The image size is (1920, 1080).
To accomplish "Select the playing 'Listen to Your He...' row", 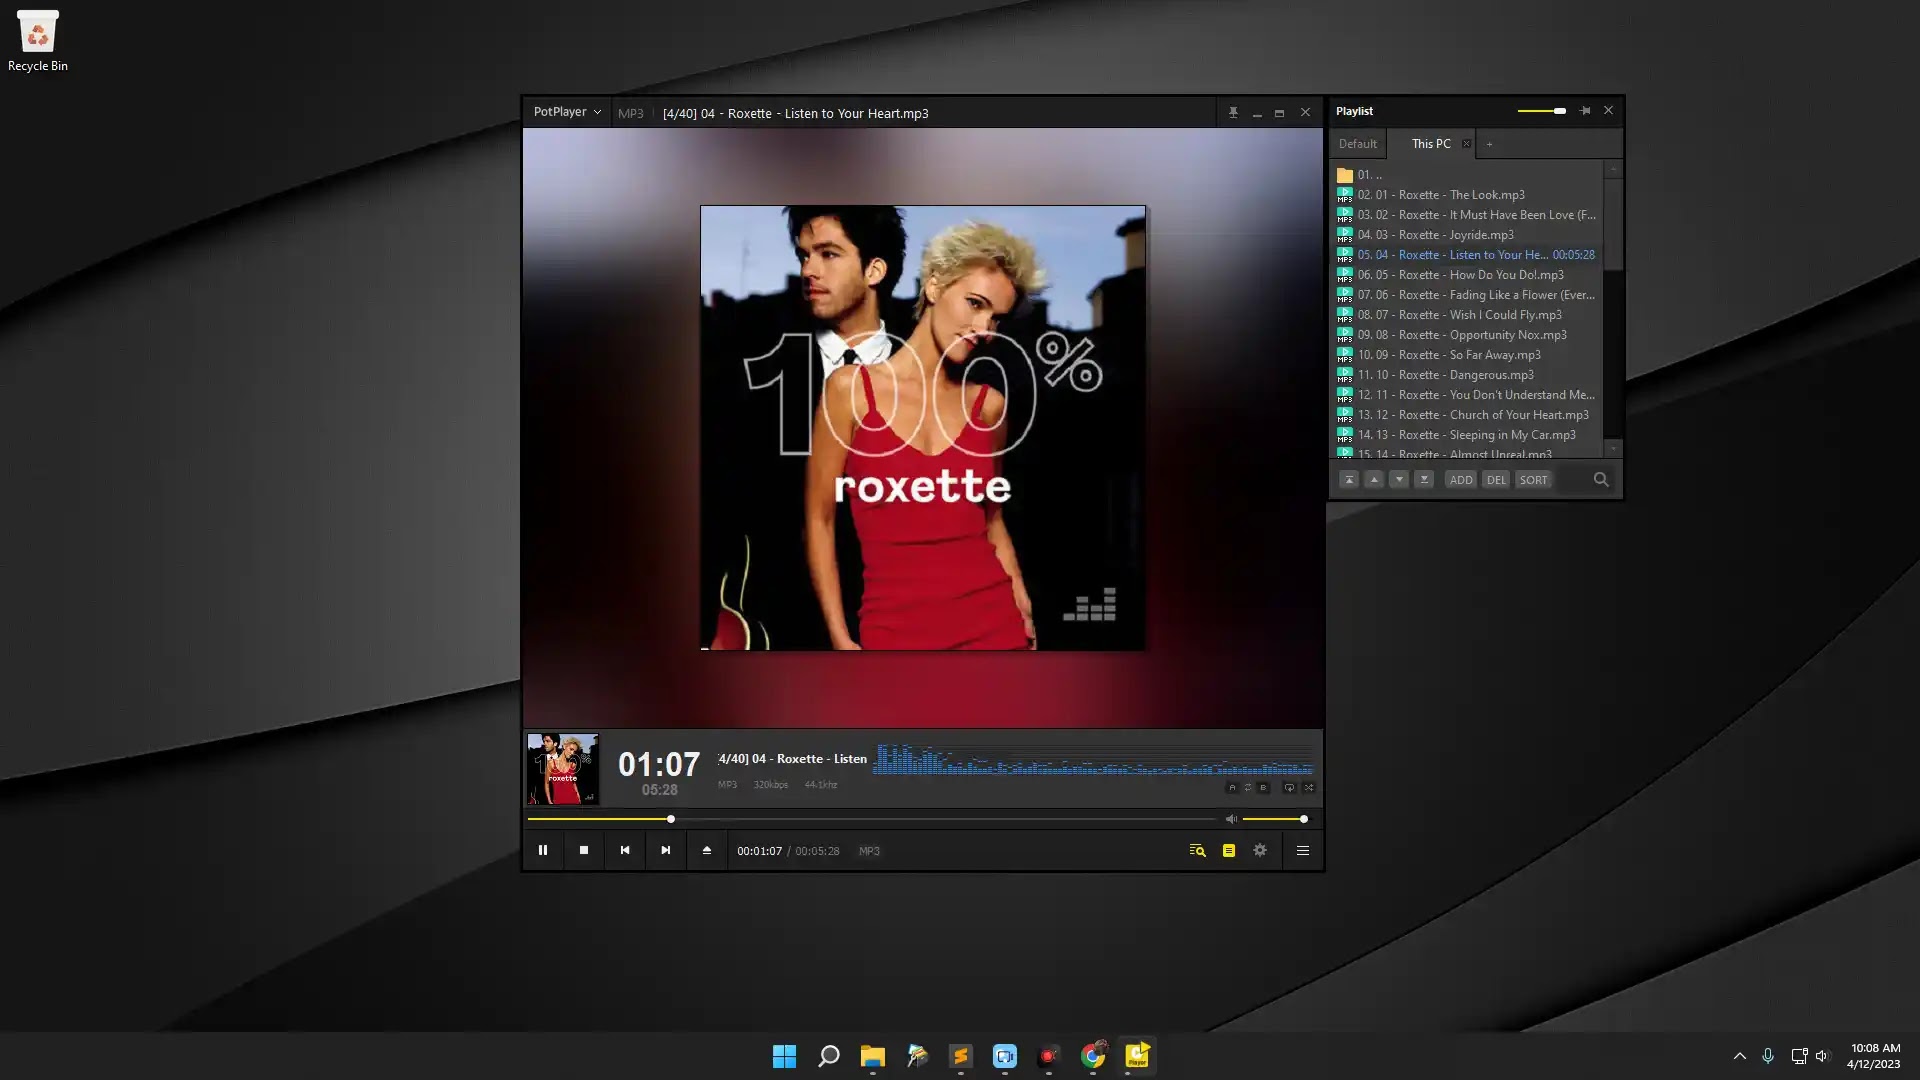I will pos(1467,255).
